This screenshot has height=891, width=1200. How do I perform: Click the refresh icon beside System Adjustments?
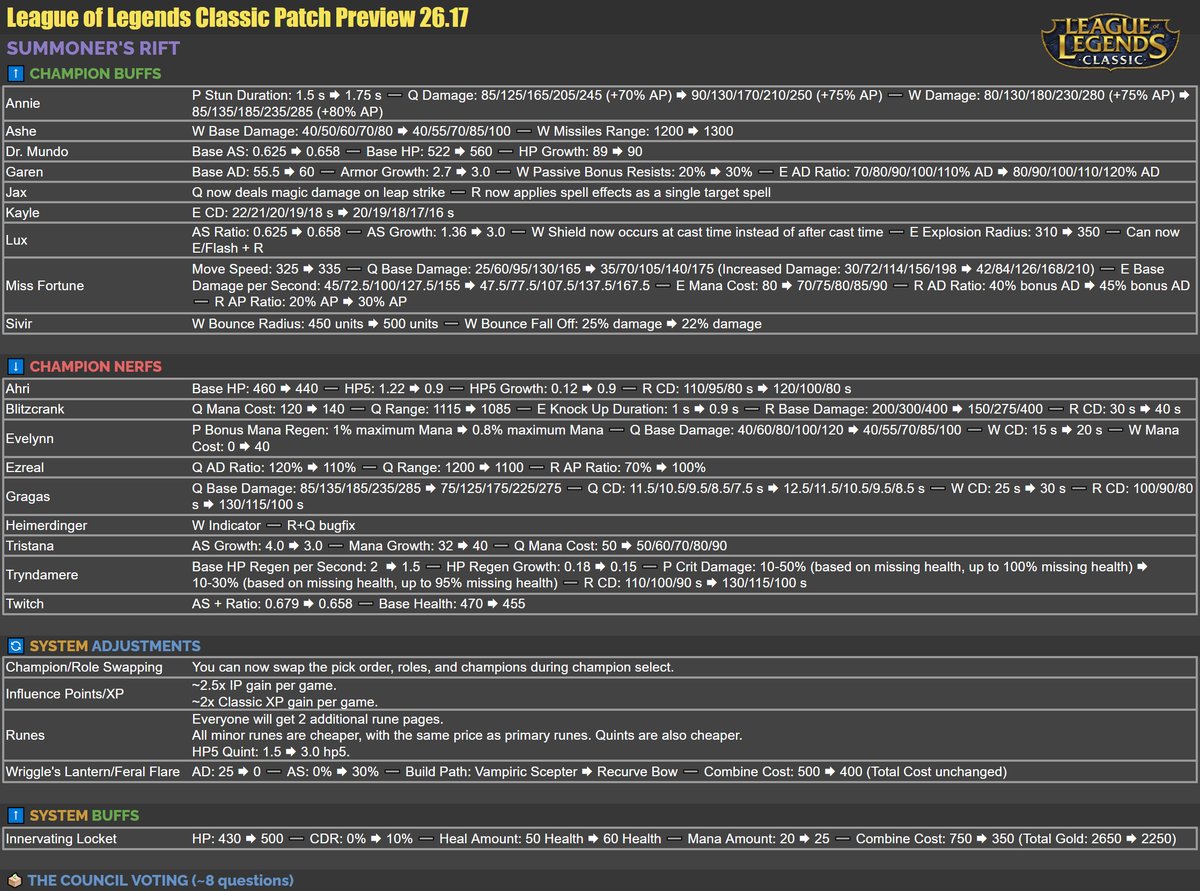15,646
